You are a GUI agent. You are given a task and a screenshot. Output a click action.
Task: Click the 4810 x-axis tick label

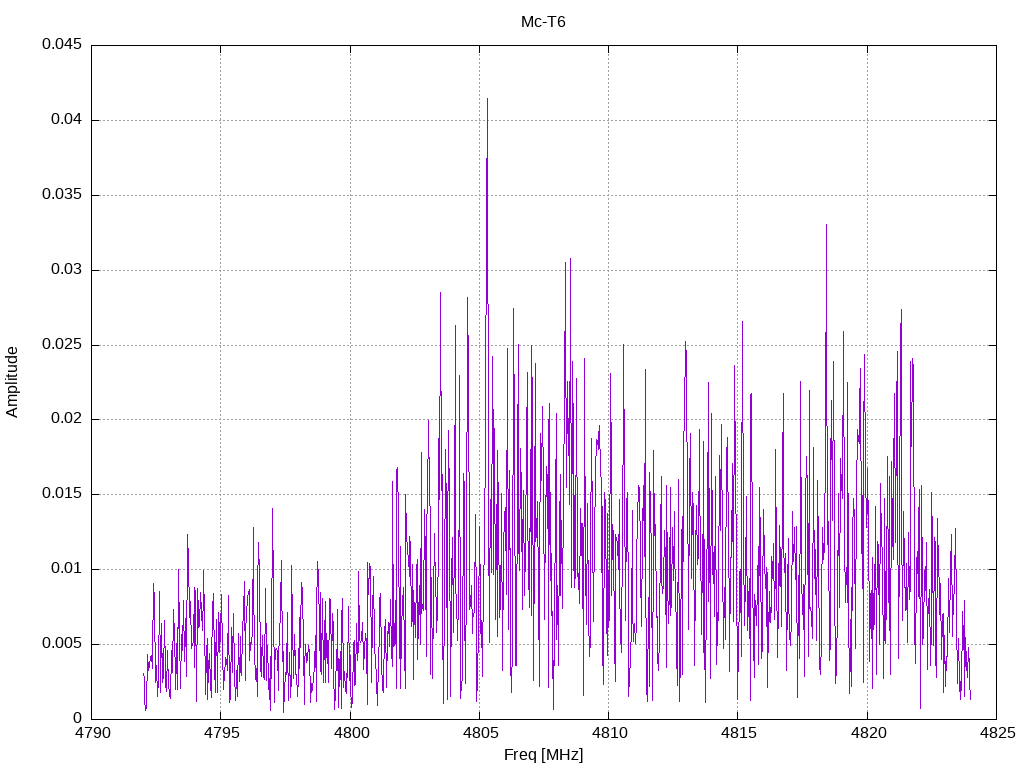pos(609,733)
